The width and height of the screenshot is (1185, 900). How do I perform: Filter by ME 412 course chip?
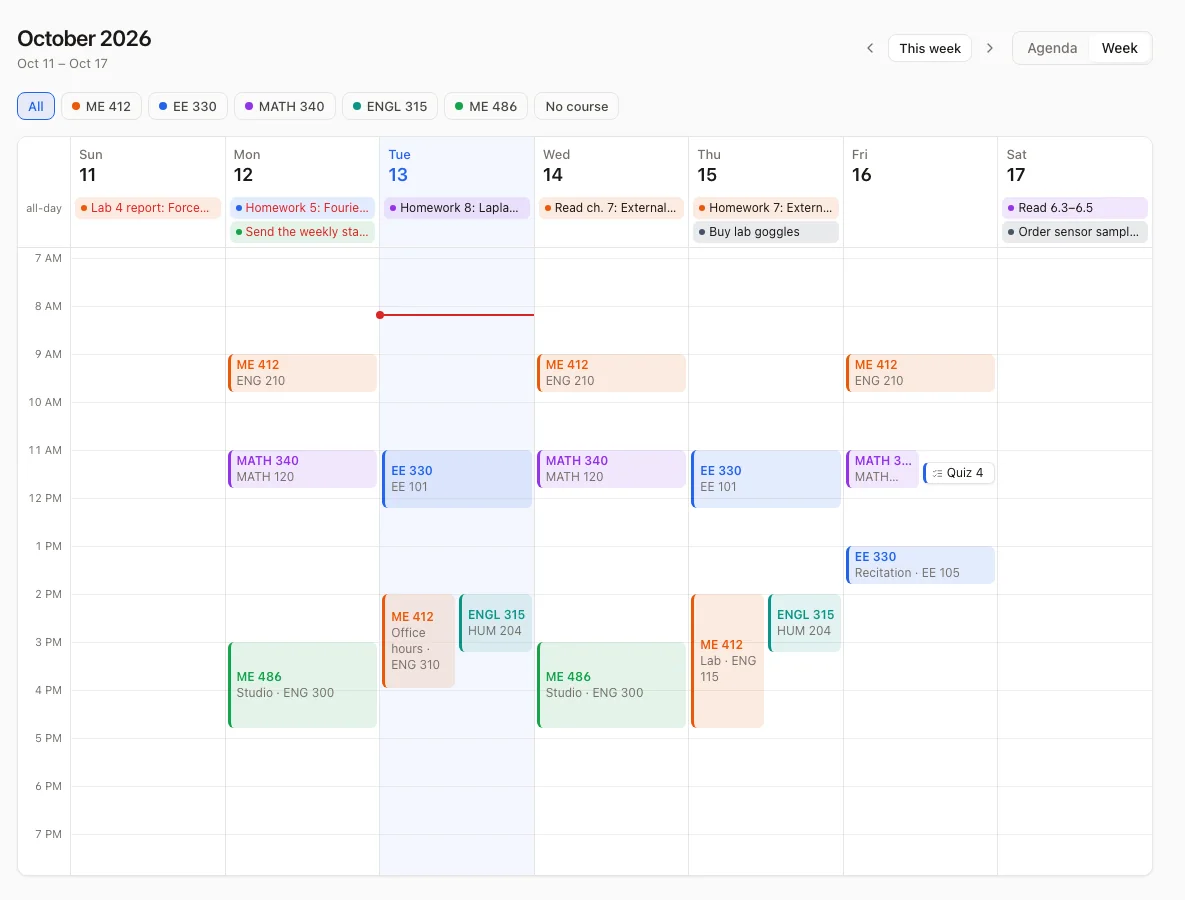coord(101,107)
